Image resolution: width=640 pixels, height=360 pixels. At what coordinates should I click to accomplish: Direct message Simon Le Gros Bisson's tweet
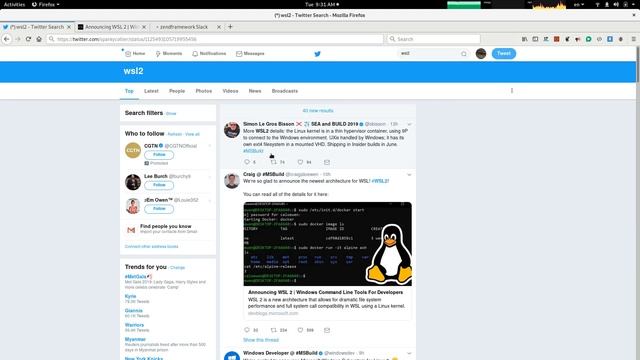327,162
